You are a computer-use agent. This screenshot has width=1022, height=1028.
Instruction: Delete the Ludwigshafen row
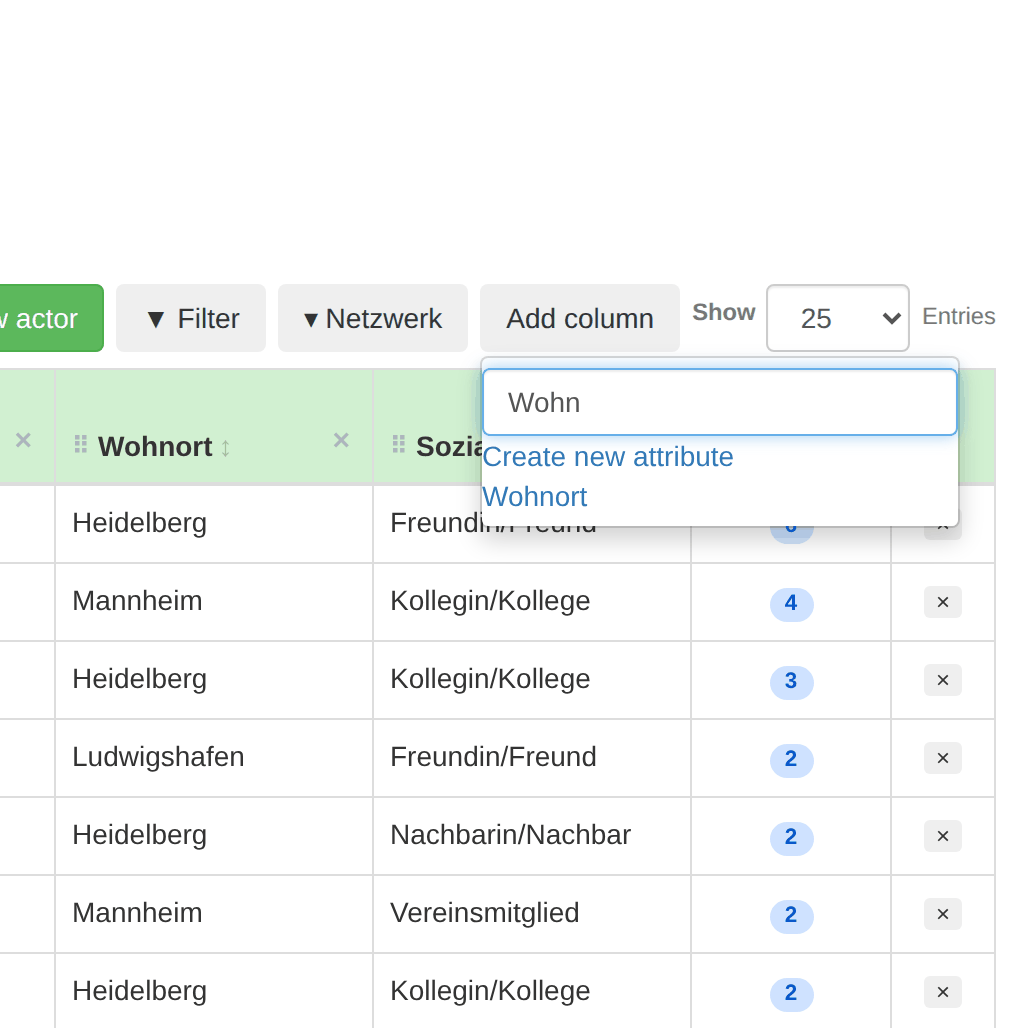[x=943, y=758]
